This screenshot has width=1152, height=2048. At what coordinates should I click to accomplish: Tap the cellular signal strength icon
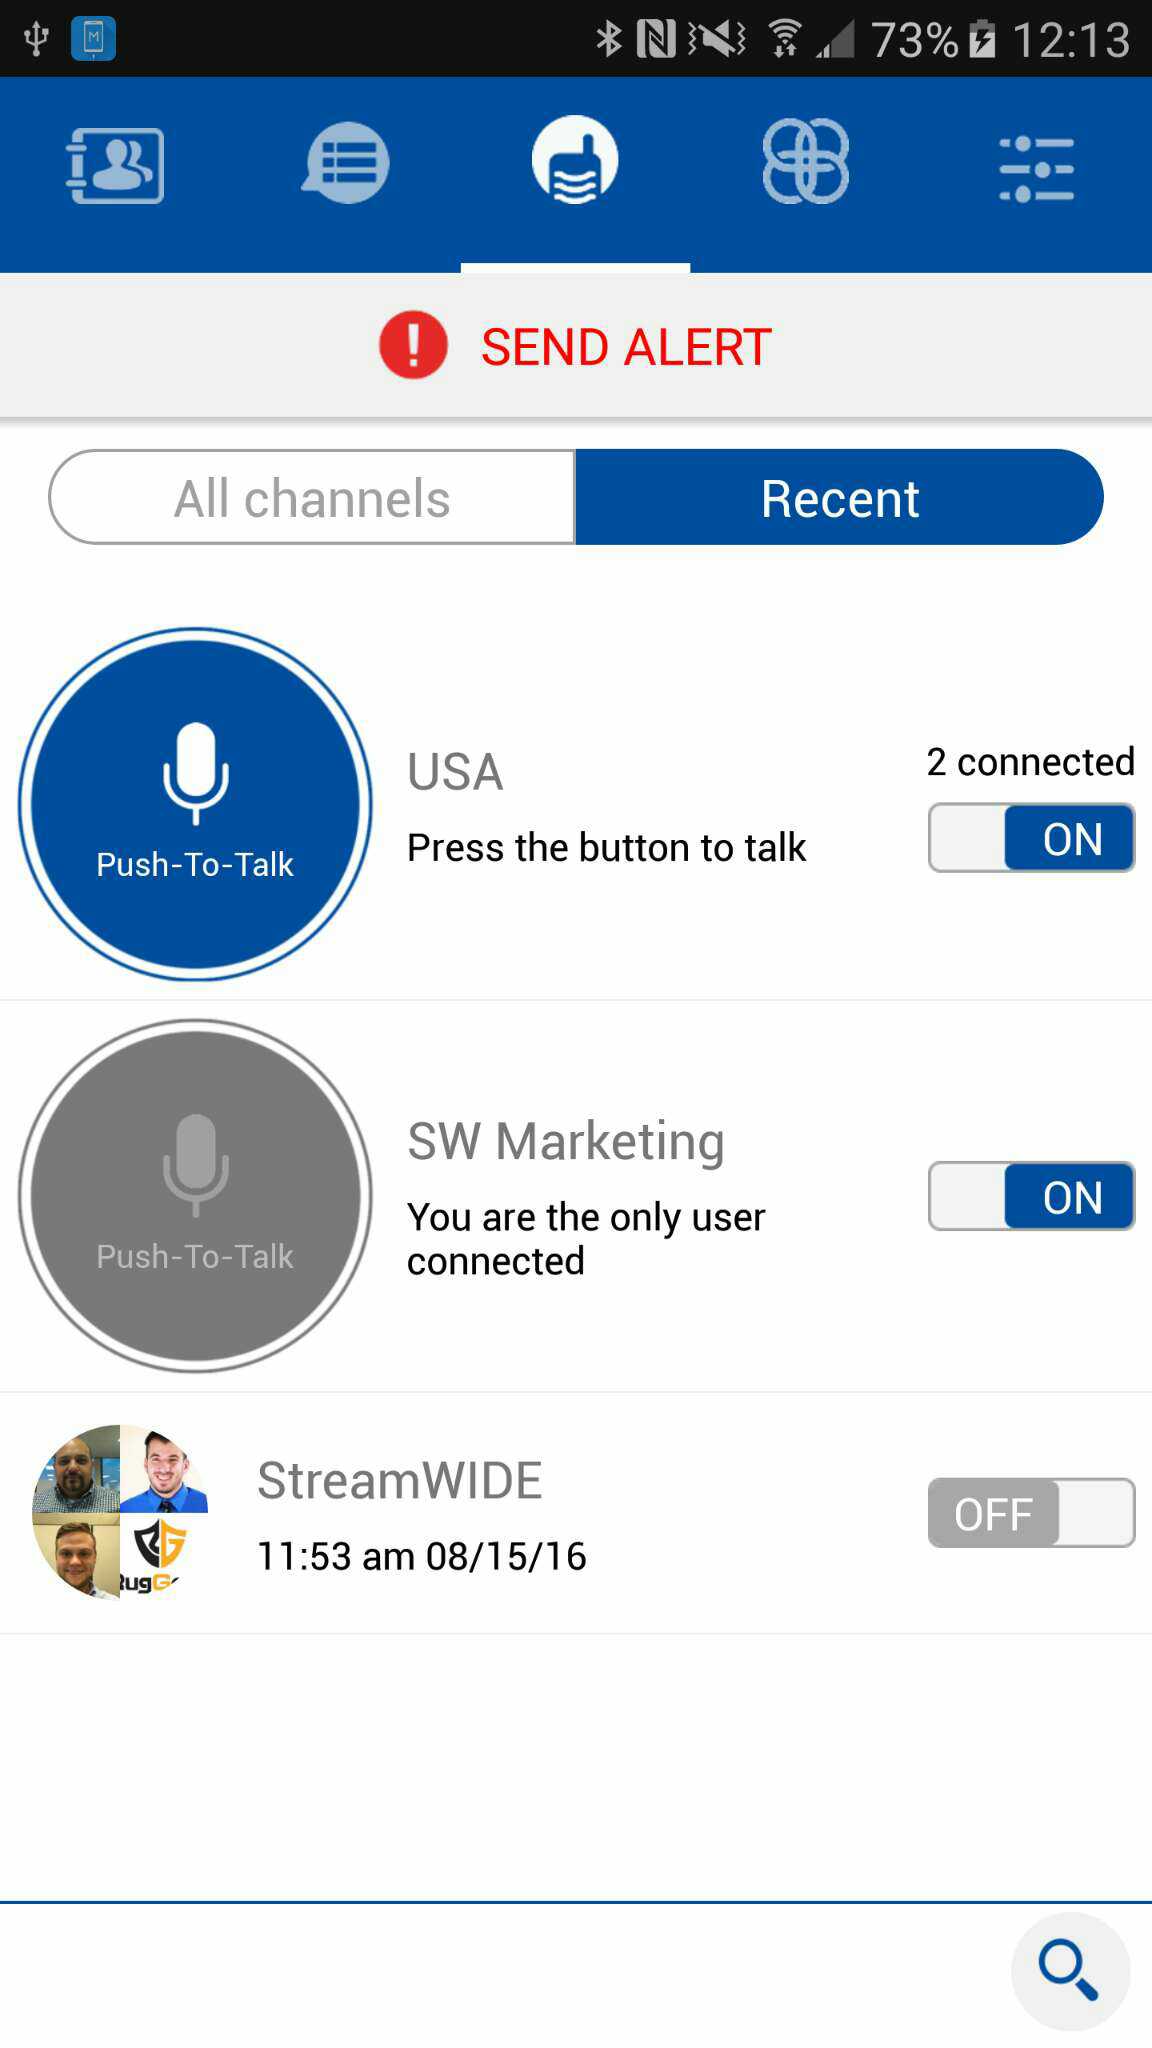point(835,39)
